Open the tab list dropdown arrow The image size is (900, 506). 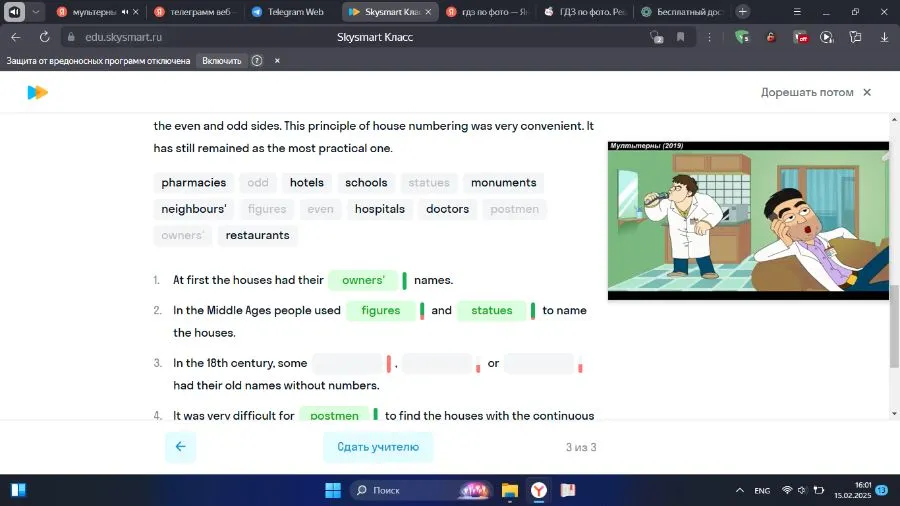coord(36,11)
